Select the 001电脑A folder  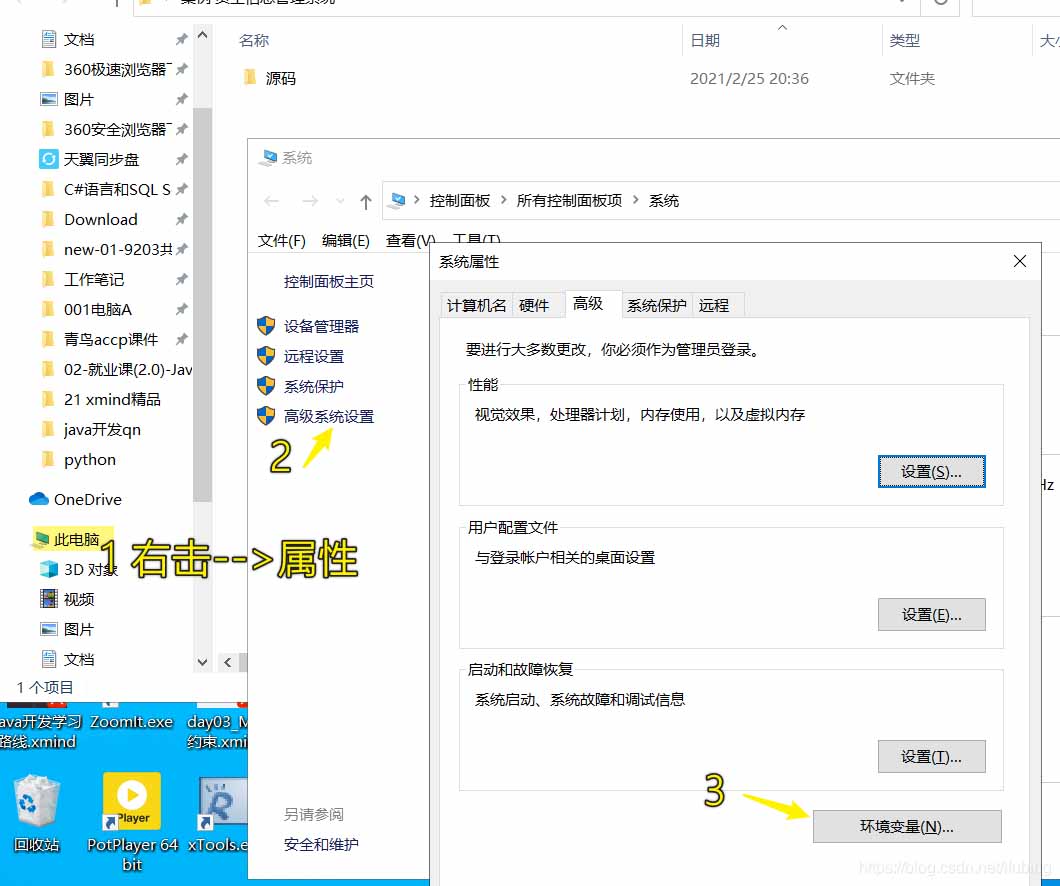(x=86, y=310)
